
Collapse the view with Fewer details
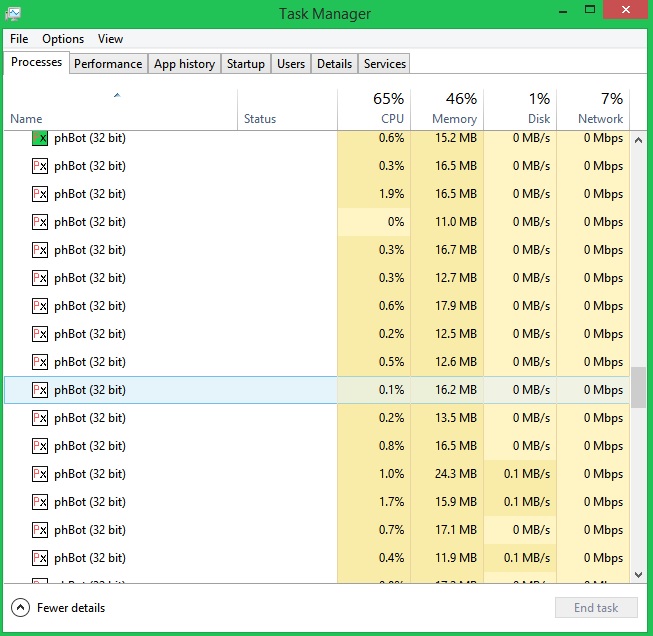pos(58,607)
